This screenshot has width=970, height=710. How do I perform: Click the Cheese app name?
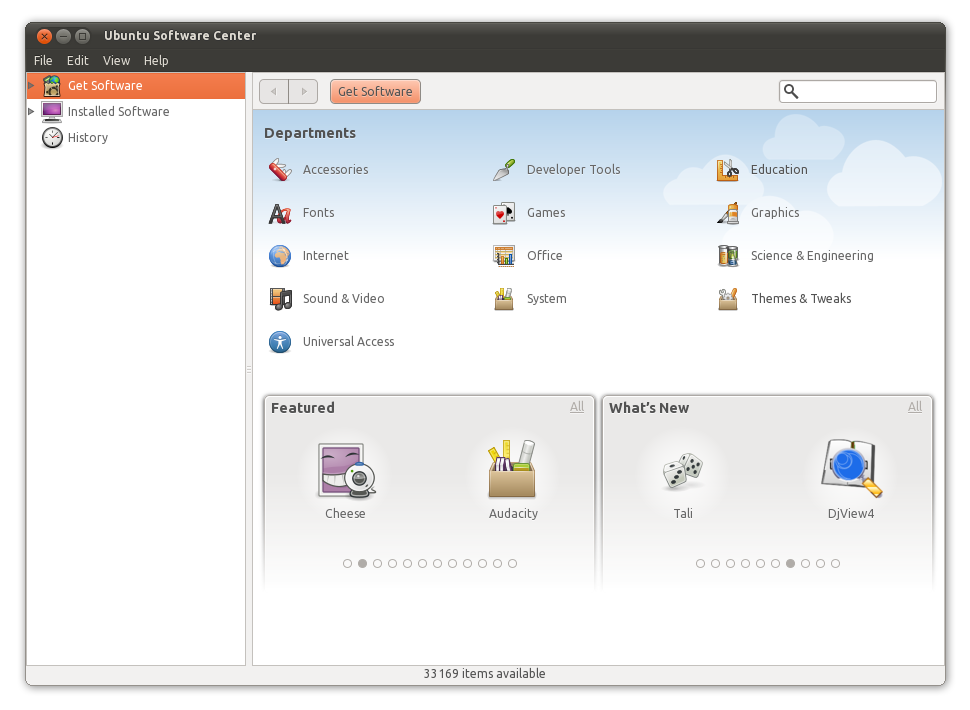click(x=345, y=513)
